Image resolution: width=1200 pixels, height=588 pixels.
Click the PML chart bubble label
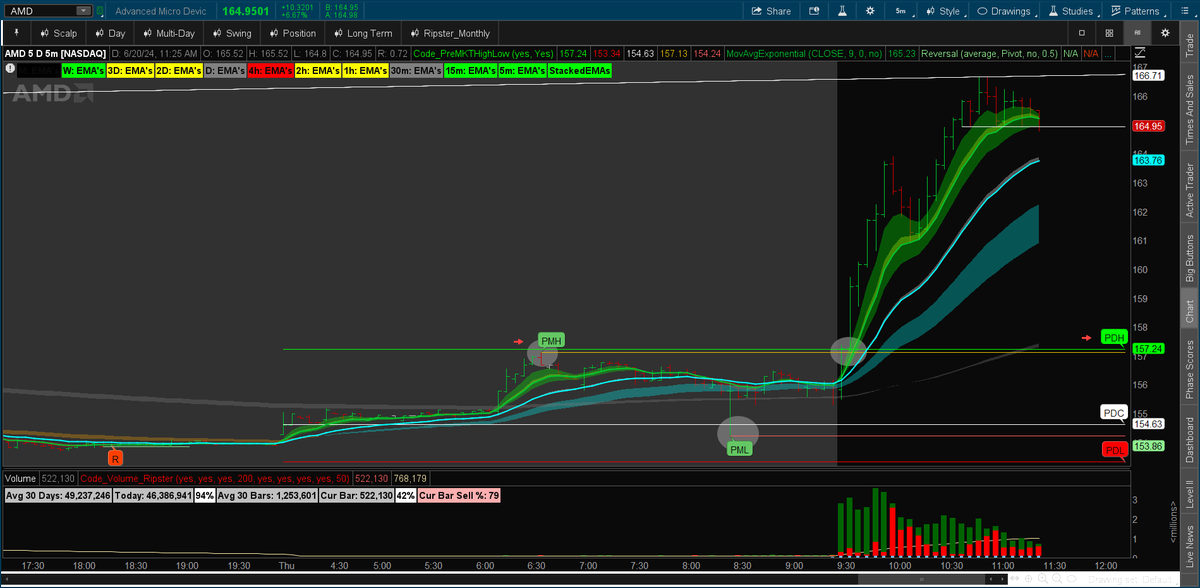tap(739, 449)
